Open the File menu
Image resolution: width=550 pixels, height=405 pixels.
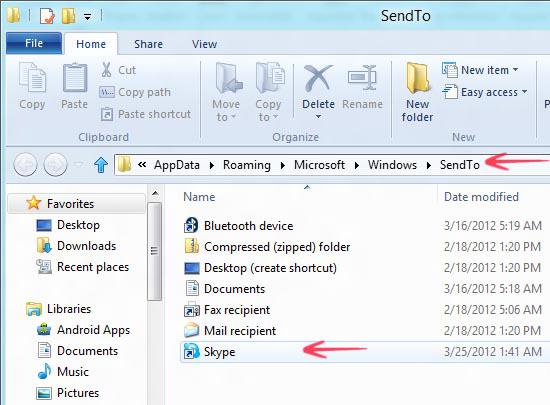34,43
